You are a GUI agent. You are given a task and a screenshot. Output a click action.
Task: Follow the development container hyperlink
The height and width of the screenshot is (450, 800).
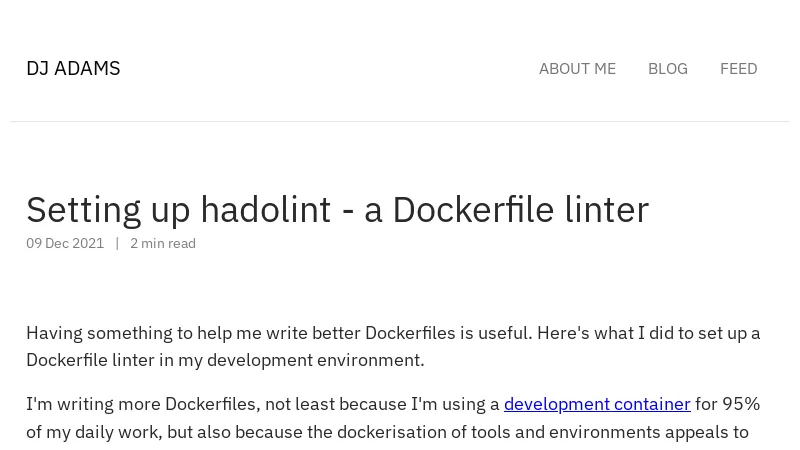pyautogui.click(x=597, y=404)
